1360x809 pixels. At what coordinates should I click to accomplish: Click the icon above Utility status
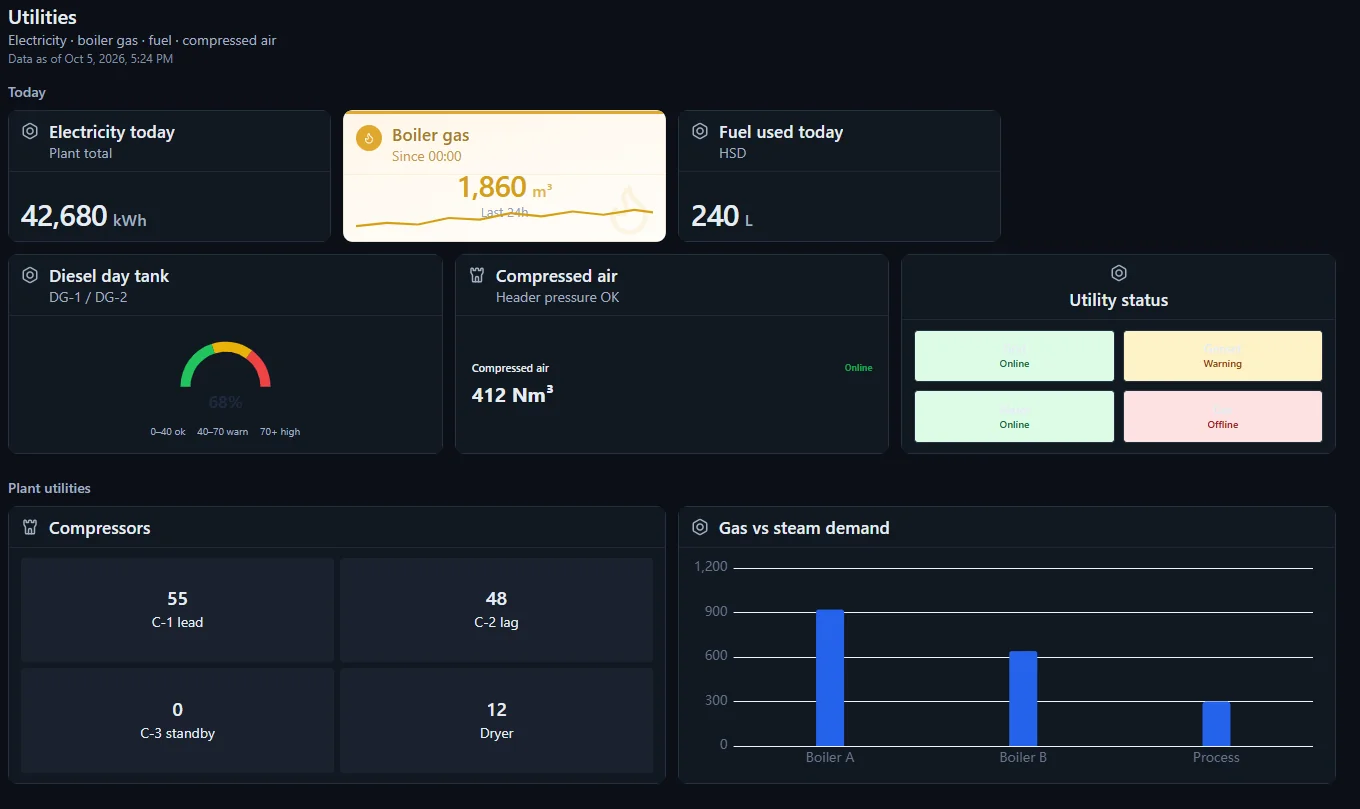tap(1119, 273)
